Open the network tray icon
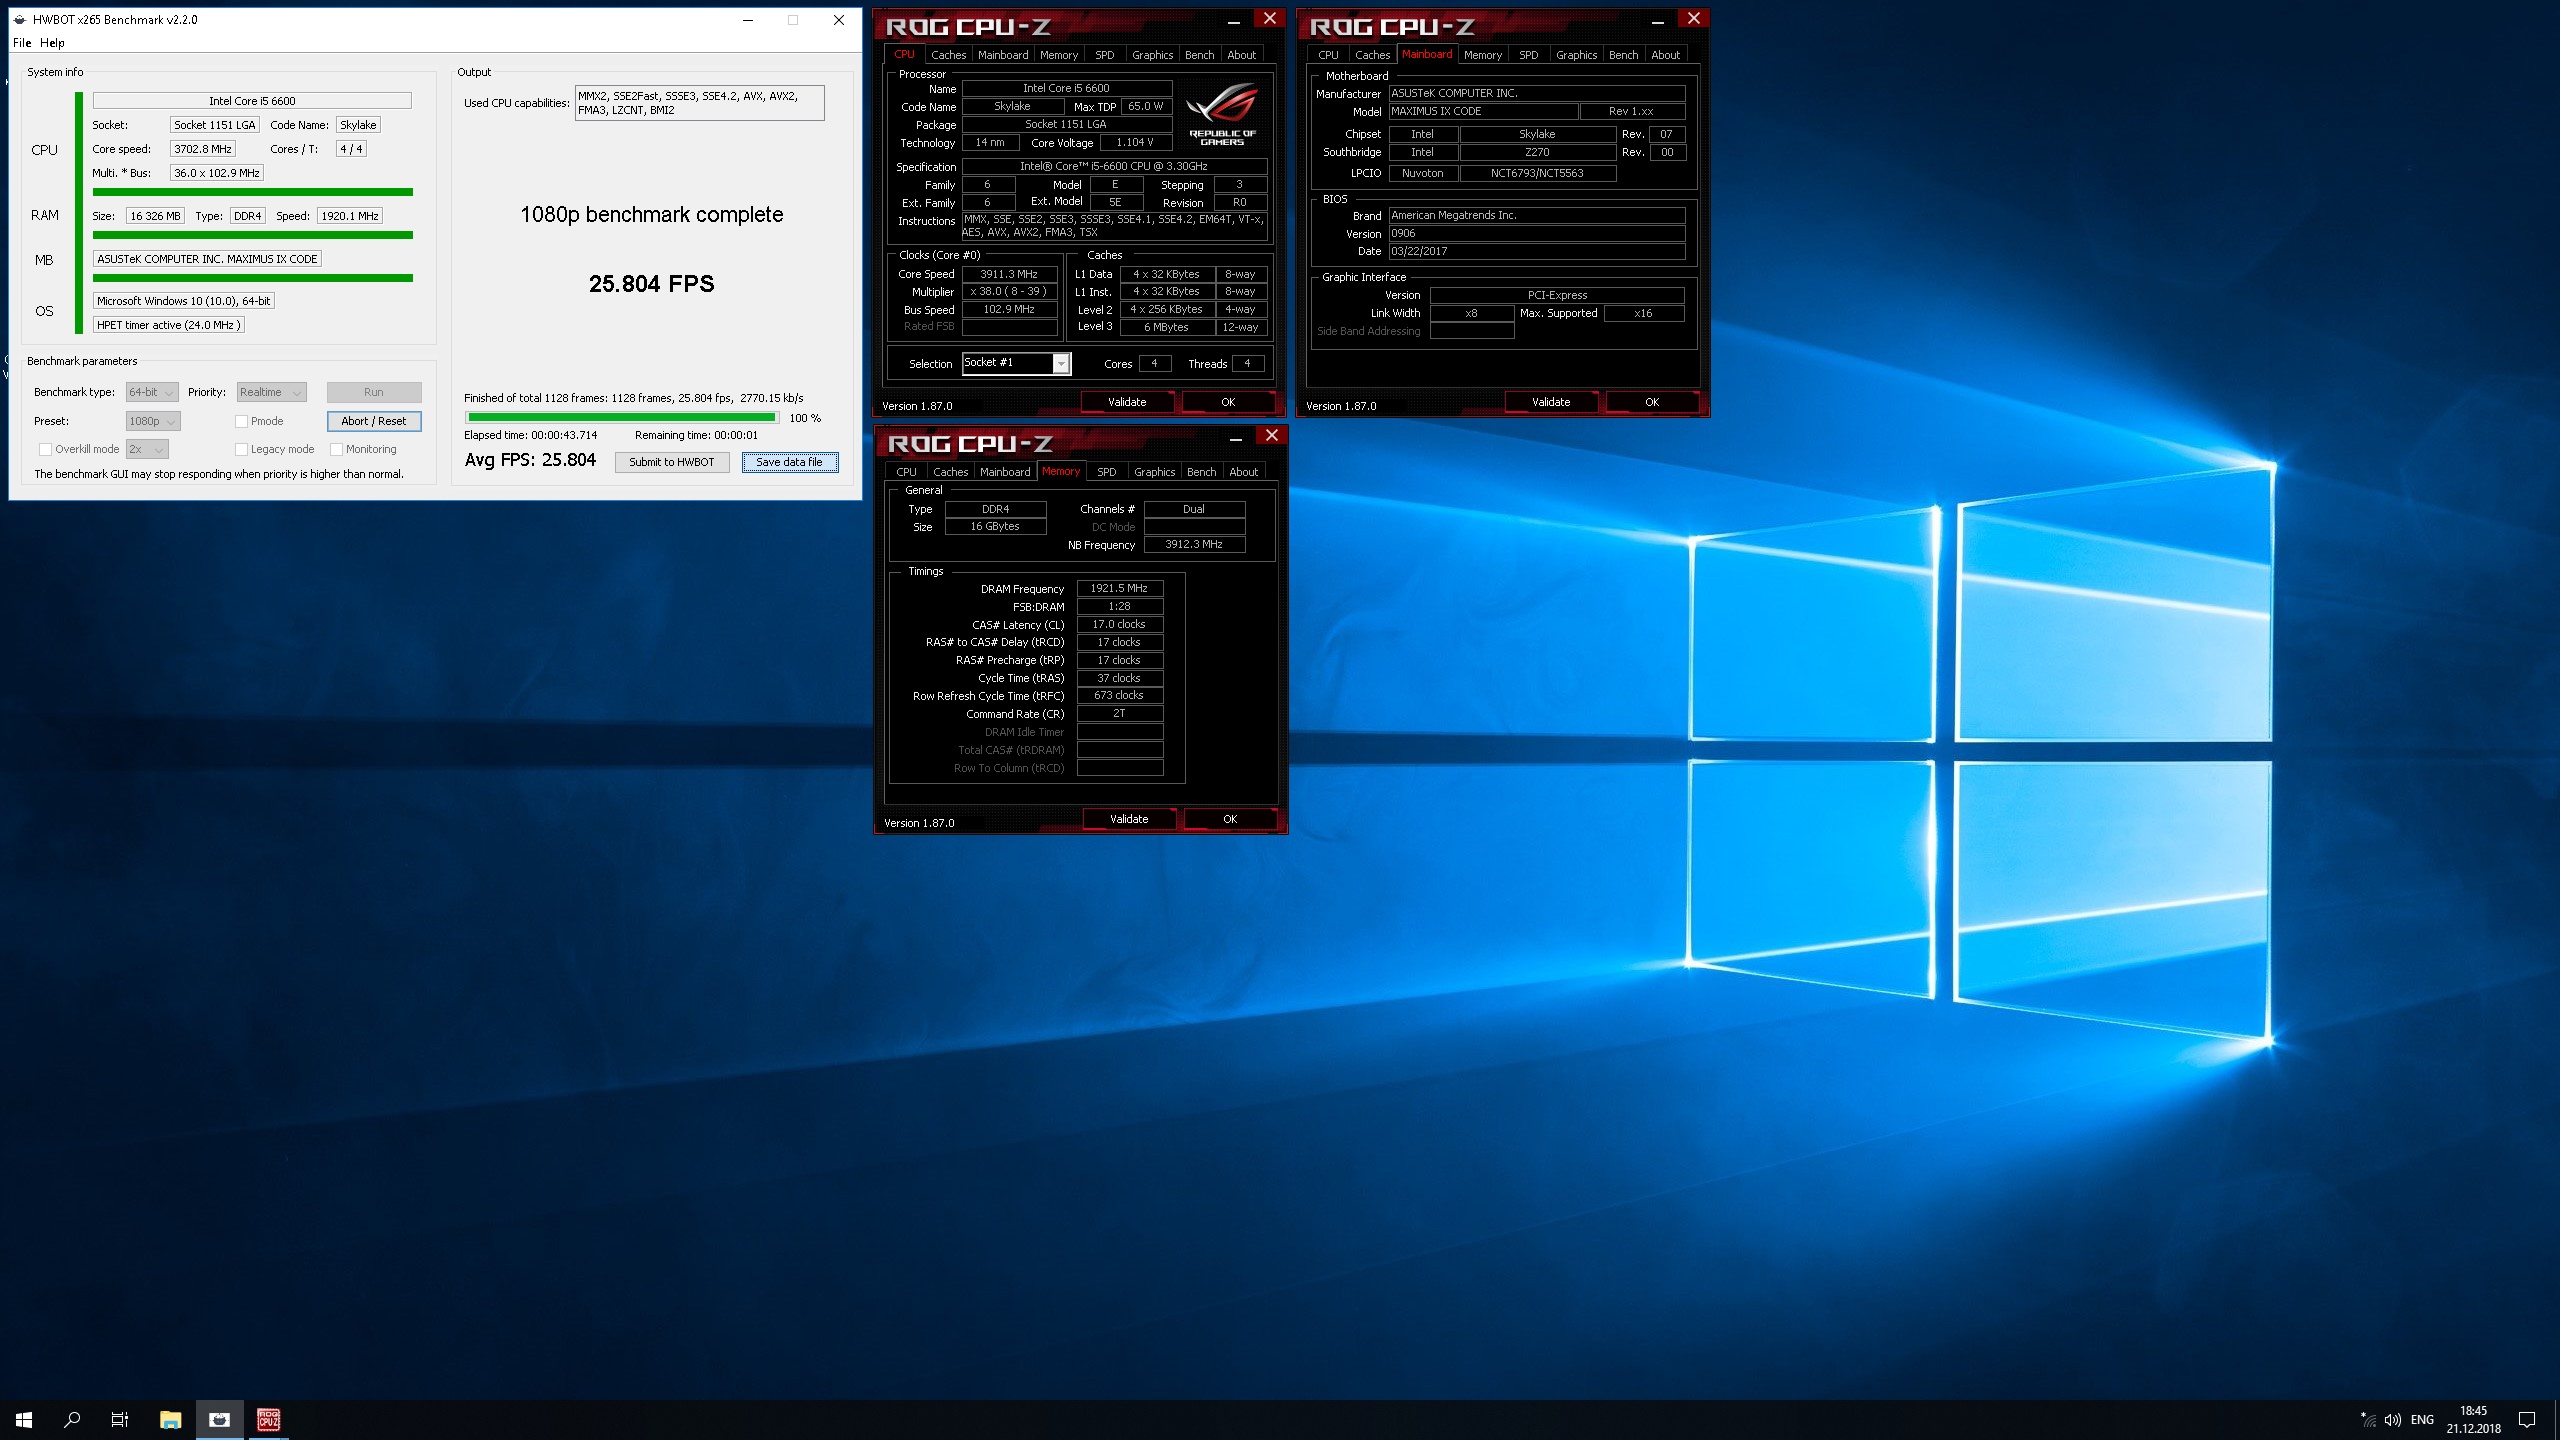This screenshot has width=2560, height=1440. tap(2368, 1420)
